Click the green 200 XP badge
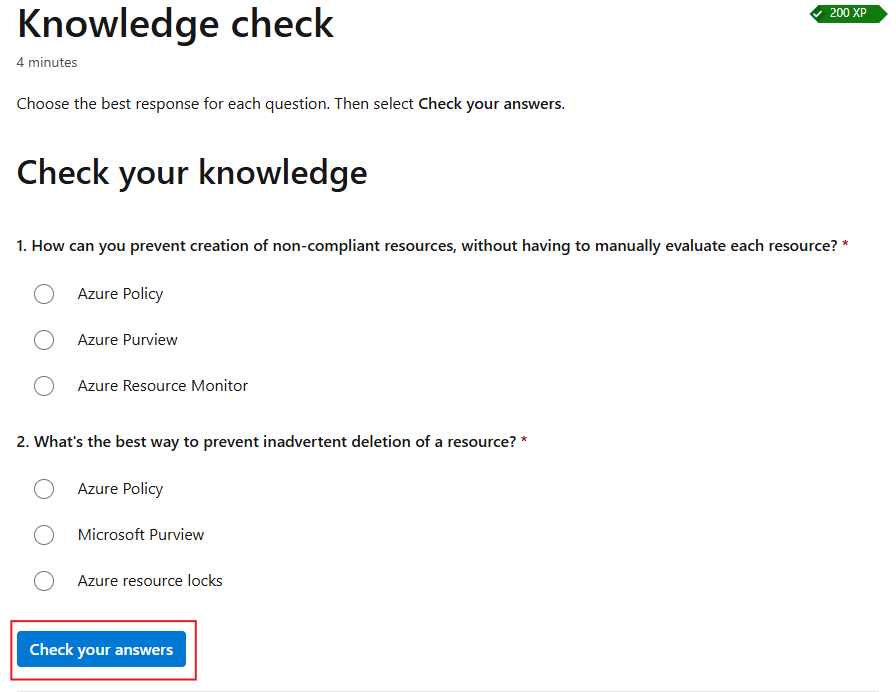896x692 pixels. tap(848, 14)
